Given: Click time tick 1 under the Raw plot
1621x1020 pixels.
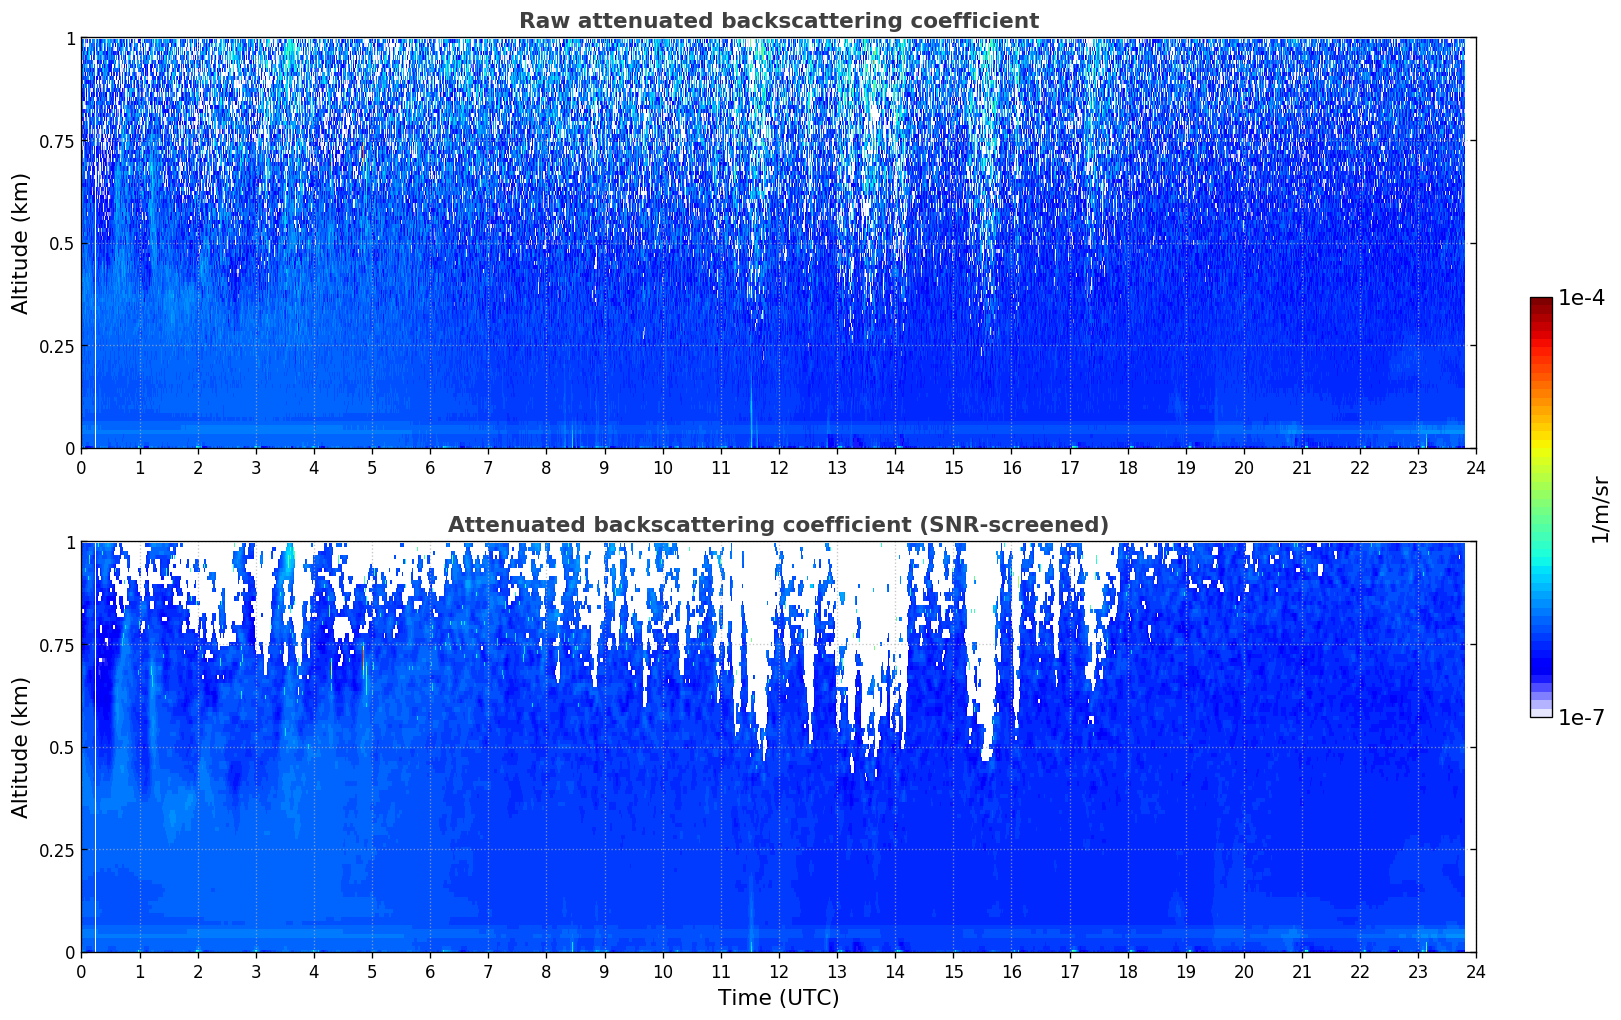Looking at the screenshot, I should [x=139, y=467].
